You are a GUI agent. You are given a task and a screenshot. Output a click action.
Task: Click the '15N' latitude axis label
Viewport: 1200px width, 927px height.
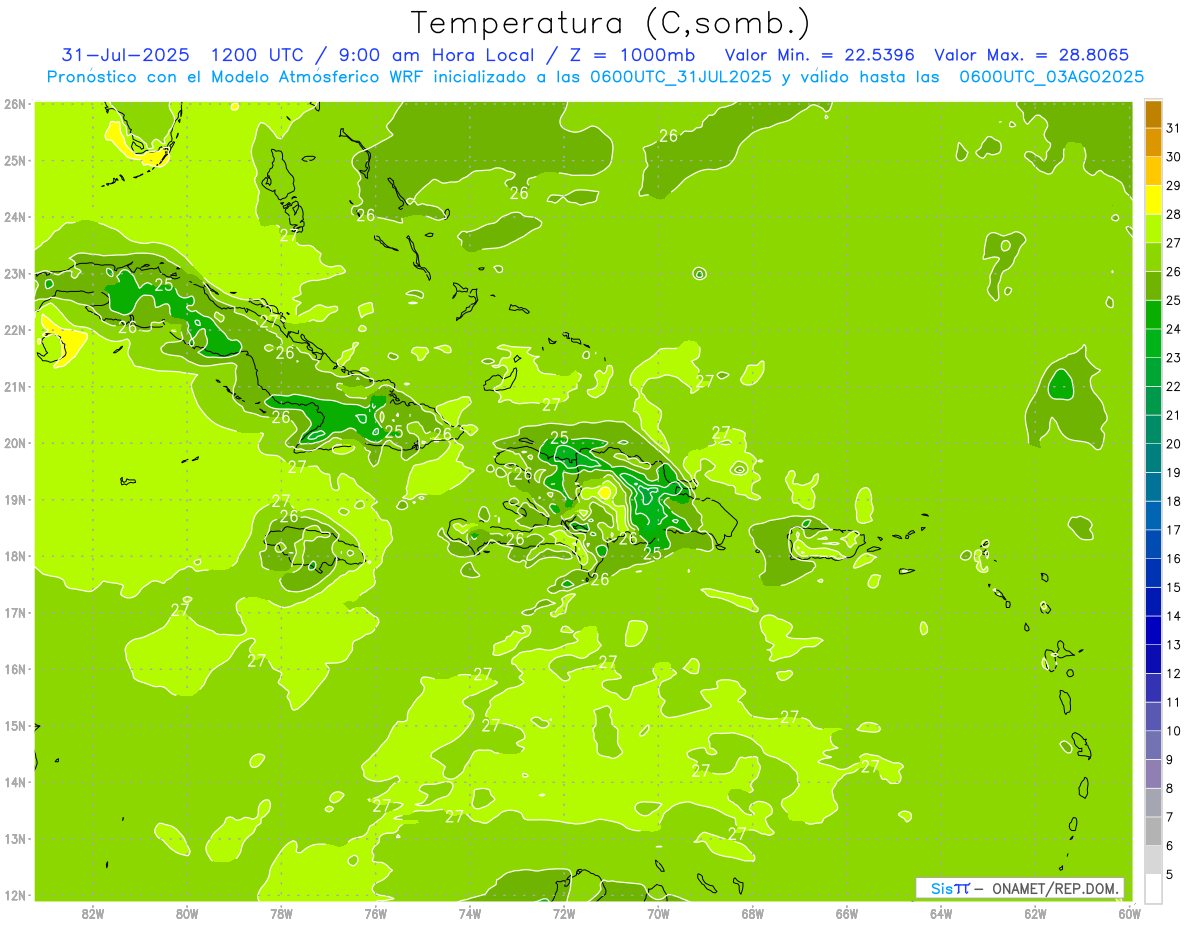(14, 726)
